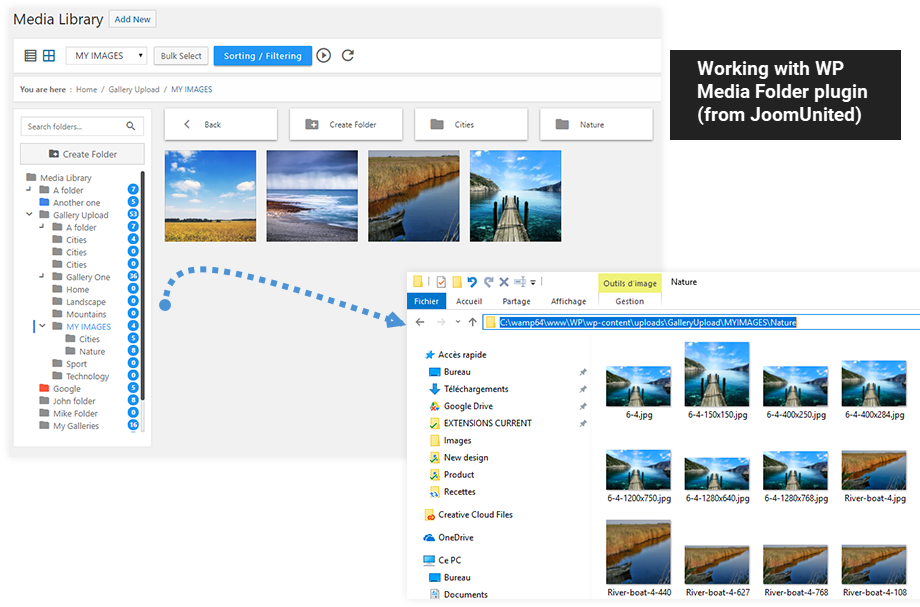The width and height of the screenshot is (920, 607).
Task: Switch Media Library to grid view
Action: click(x=49, y=56)
